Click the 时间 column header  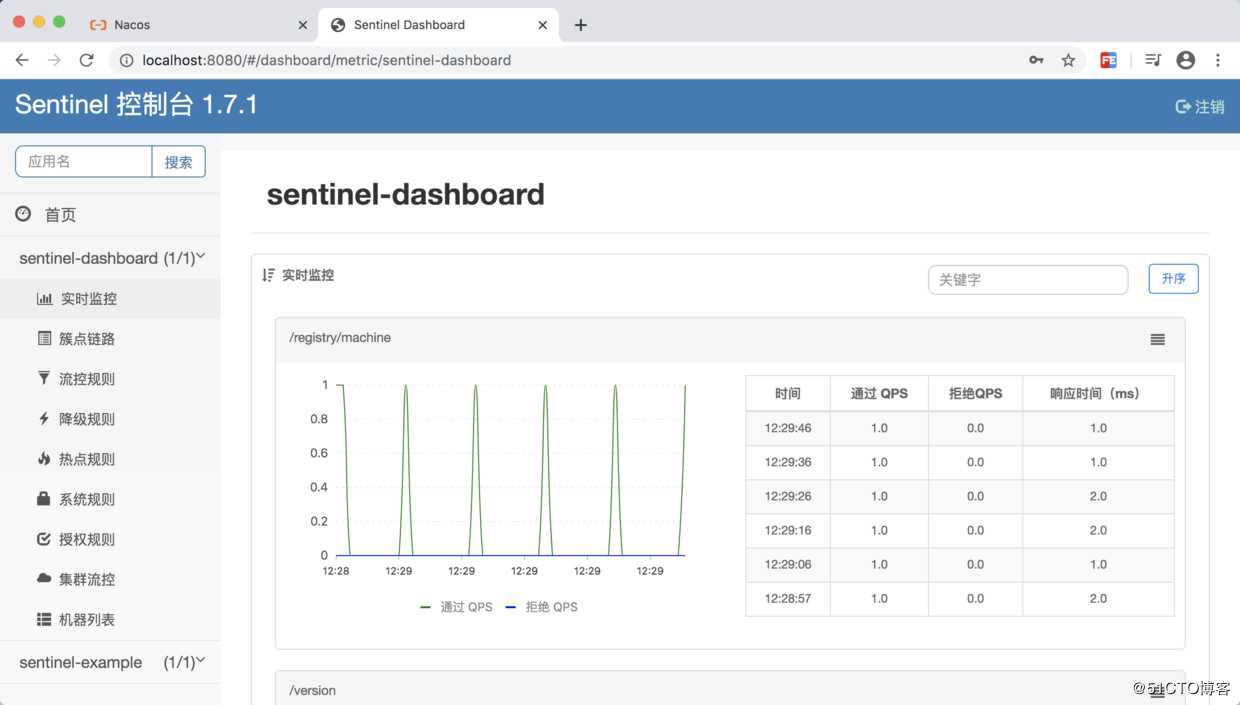pyautogui.click(x=788, y=394)
